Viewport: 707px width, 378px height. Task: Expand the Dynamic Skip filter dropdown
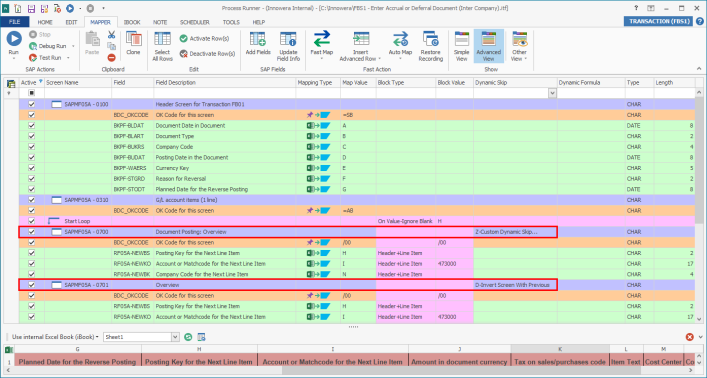[x=552, y=93]
